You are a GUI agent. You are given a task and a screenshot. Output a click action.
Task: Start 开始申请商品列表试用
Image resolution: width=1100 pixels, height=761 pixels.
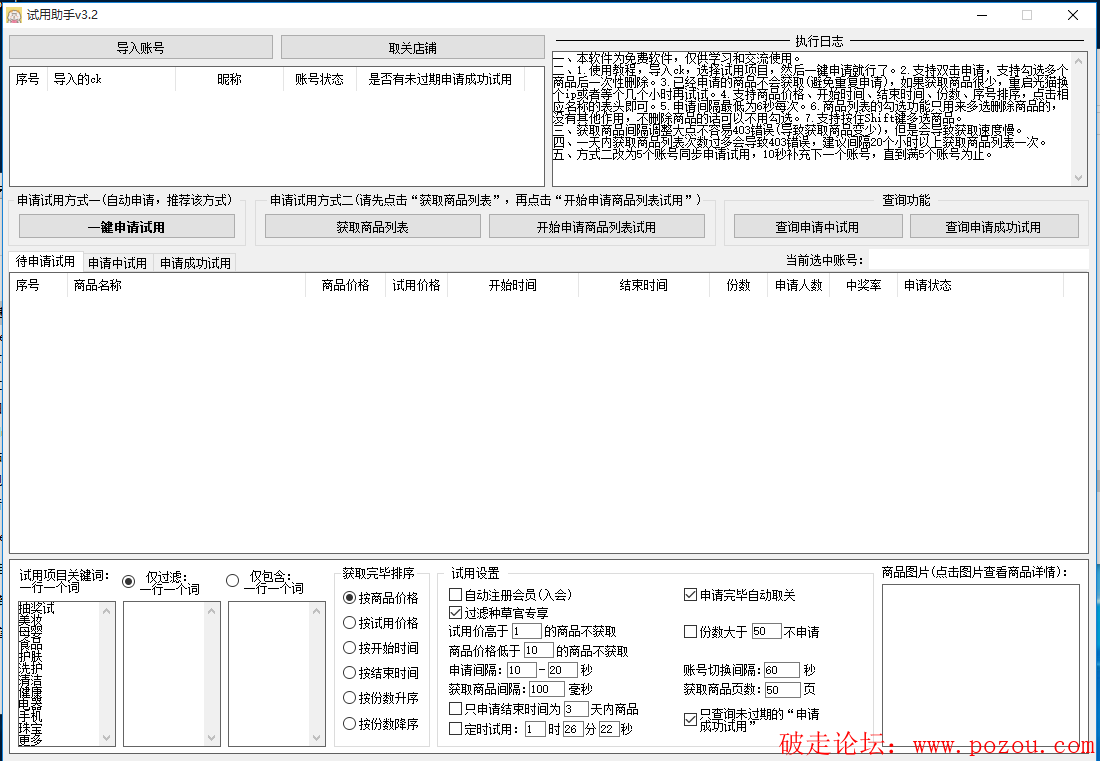[x=596, y=227]
